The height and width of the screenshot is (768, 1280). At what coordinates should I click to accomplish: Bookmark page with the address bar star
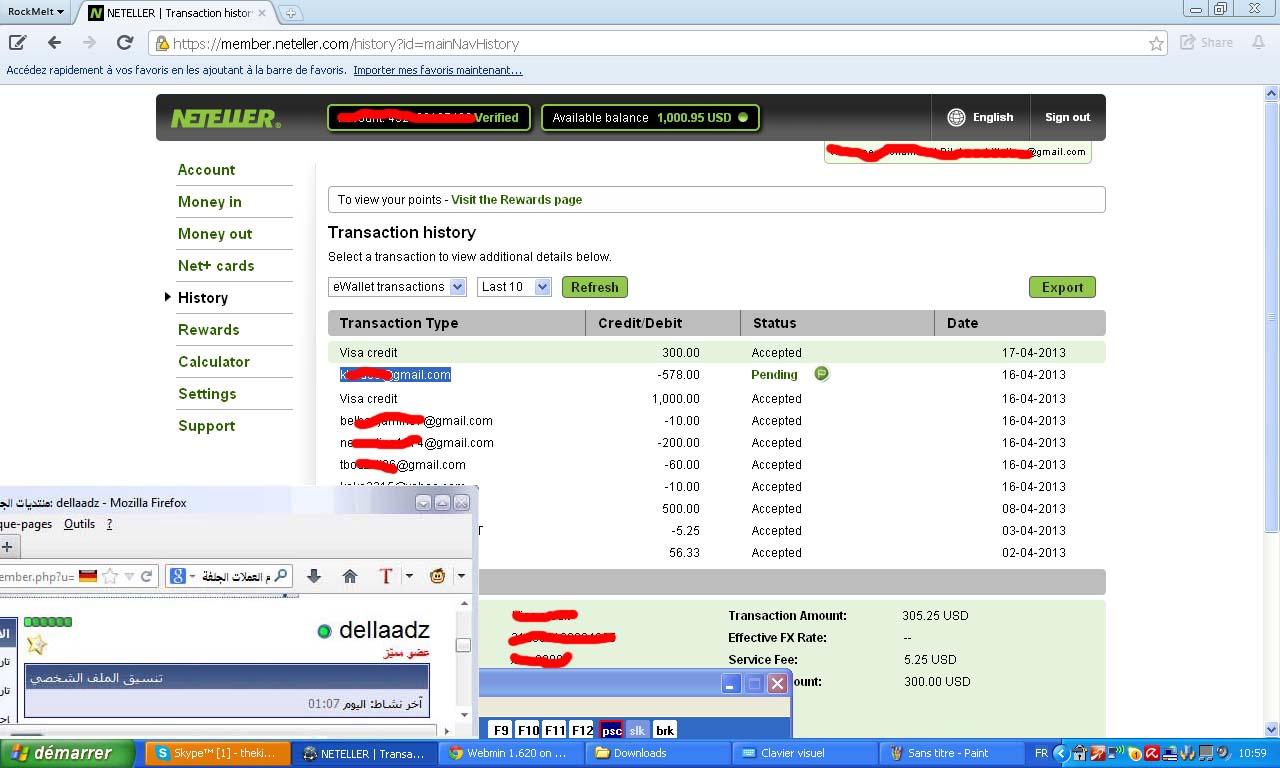tap(1156, 44)
